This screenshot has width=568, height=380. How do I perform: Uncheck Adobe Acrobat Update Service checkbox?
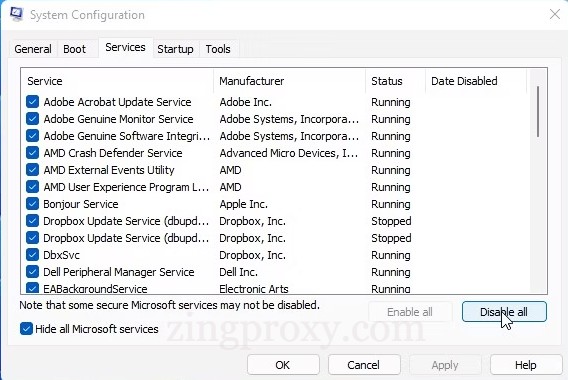pyautogui.click(x=32, y=102)
